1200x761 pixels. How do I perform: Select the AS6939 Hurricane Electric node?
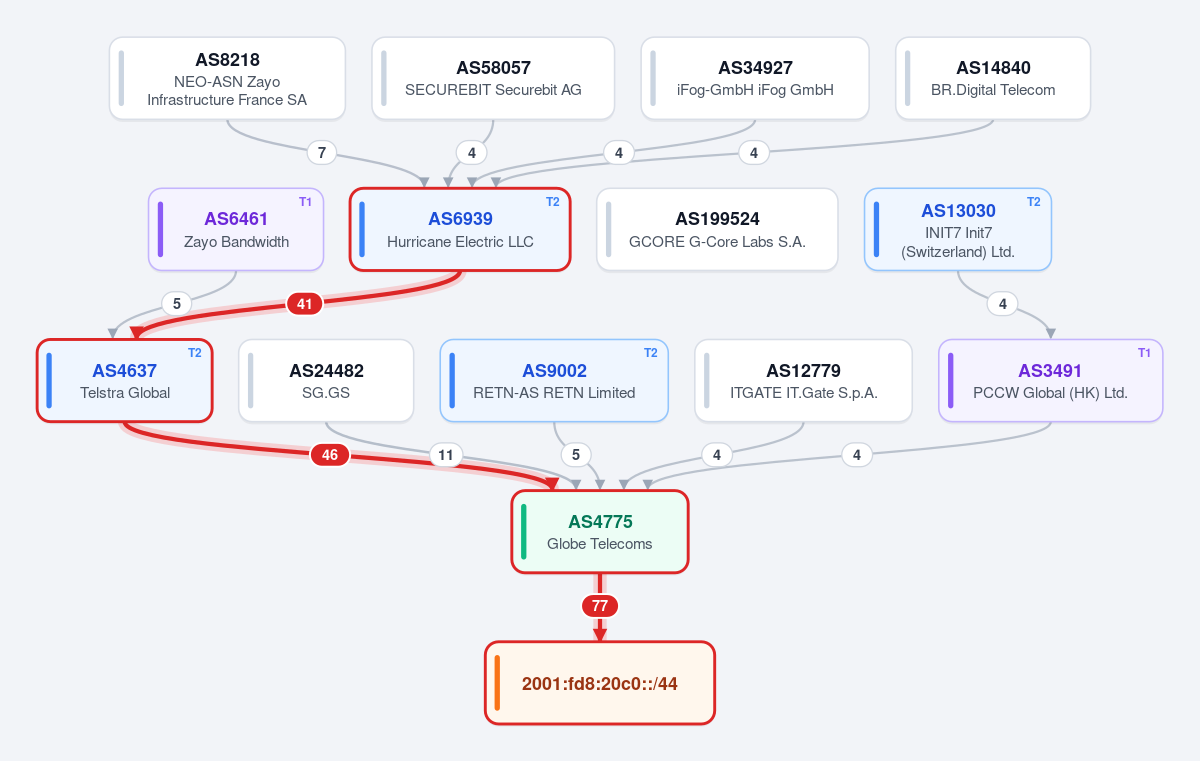tap(460, 229)
